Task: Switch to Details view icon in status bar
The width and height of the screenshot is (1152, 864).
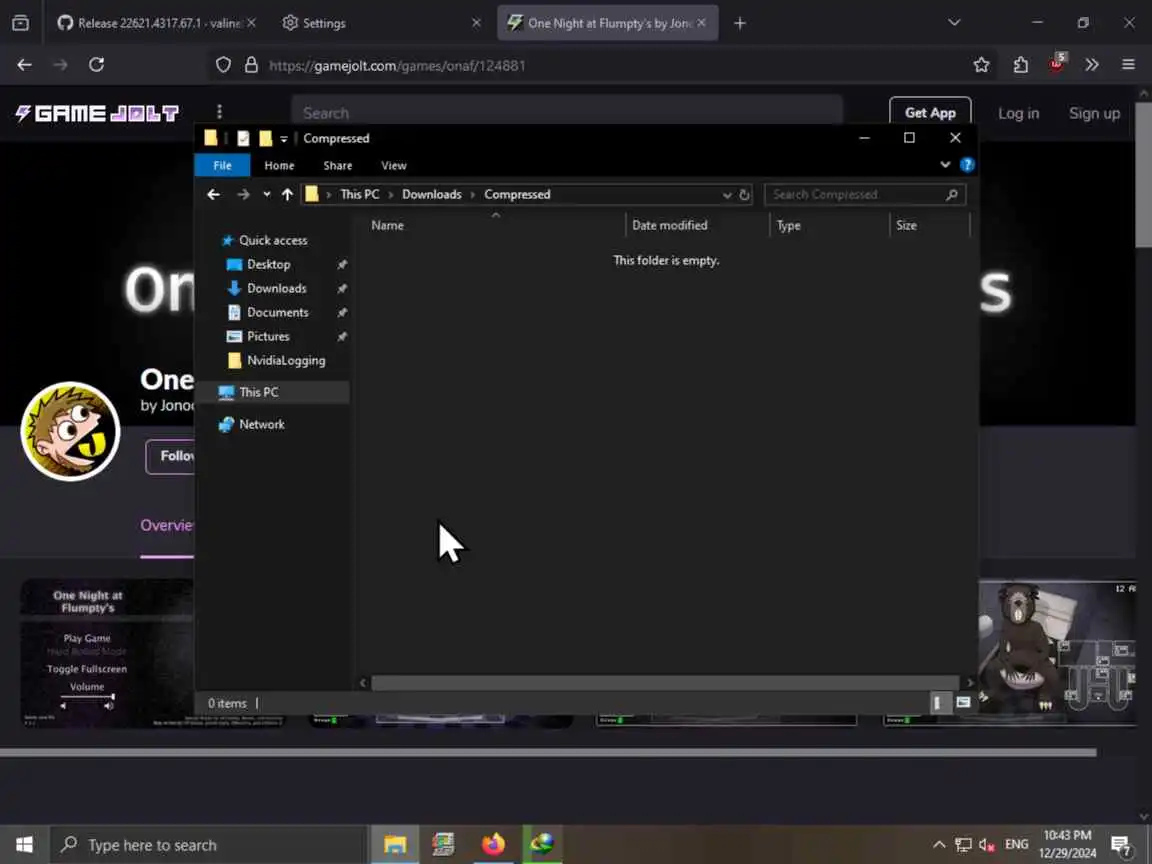Action: click(937, 703)
